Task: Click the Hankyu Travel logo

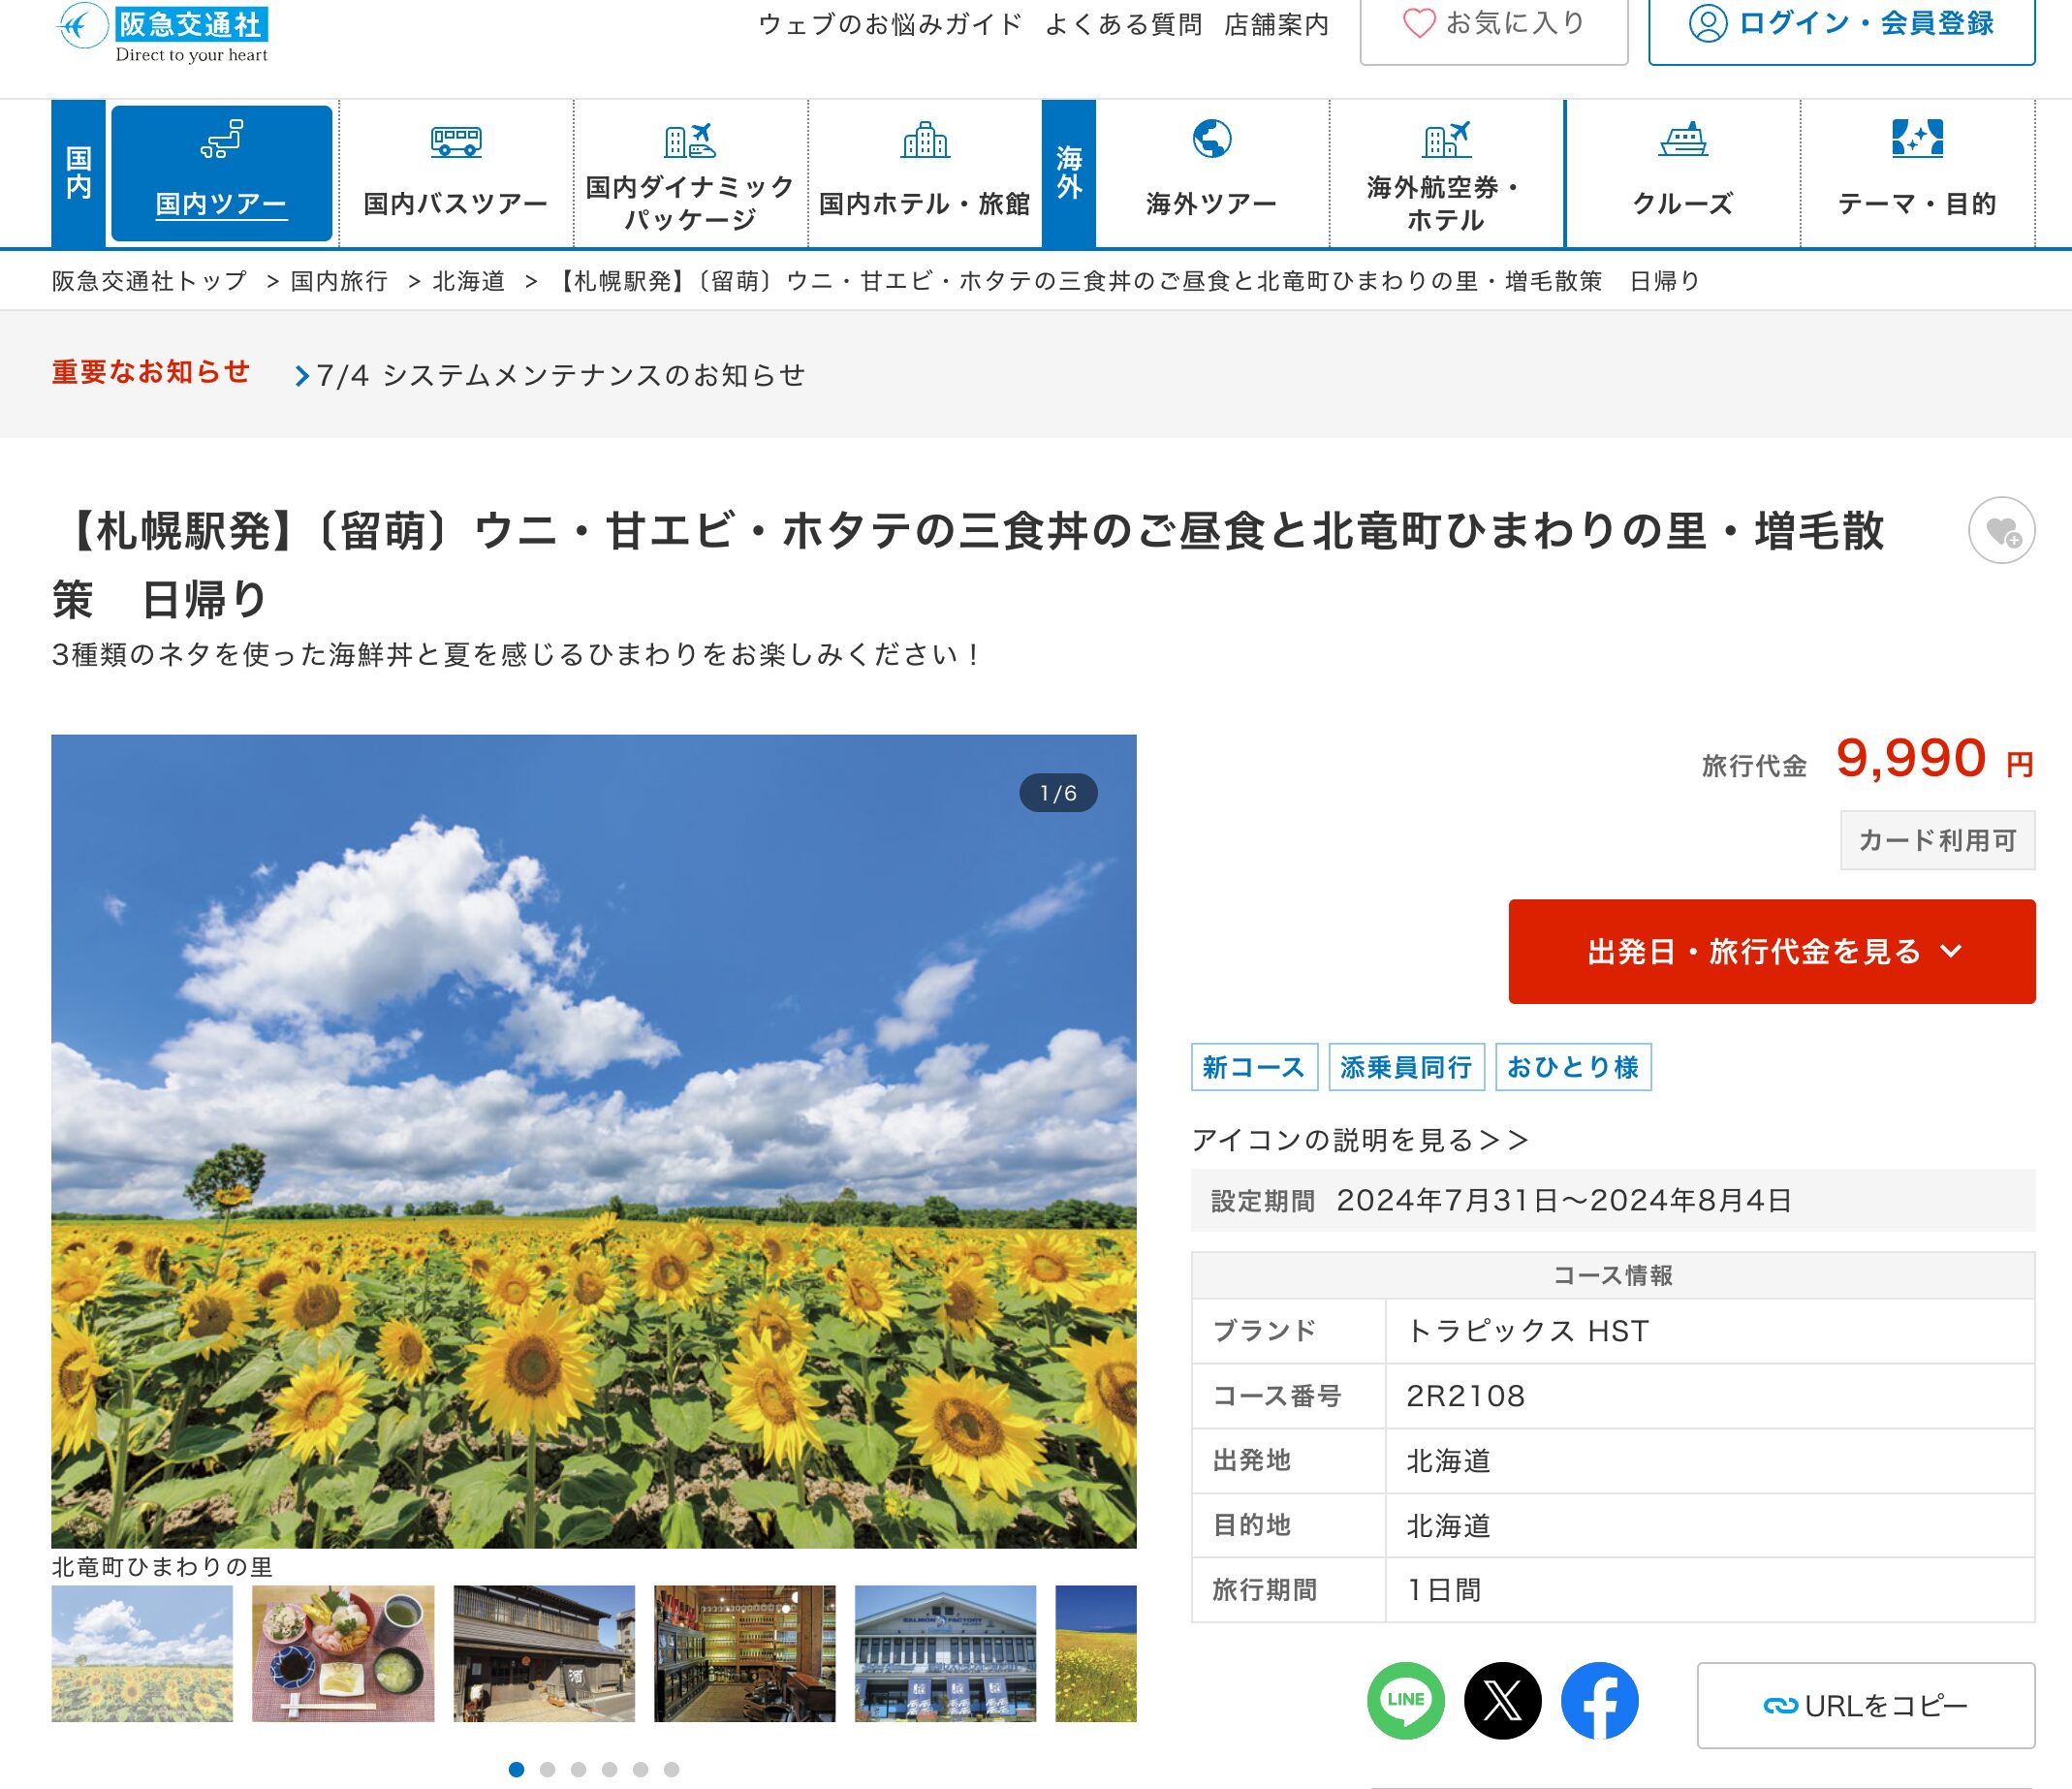Action: tap(163, 32)
